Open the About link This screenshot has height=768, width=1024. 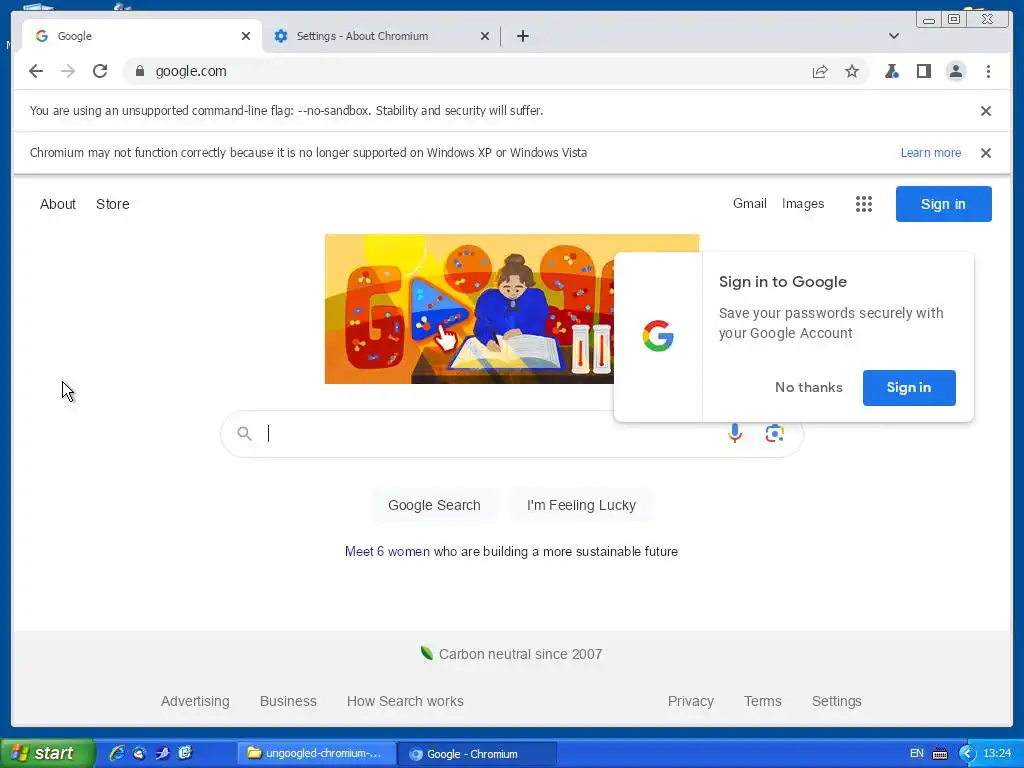coord(57,204)
